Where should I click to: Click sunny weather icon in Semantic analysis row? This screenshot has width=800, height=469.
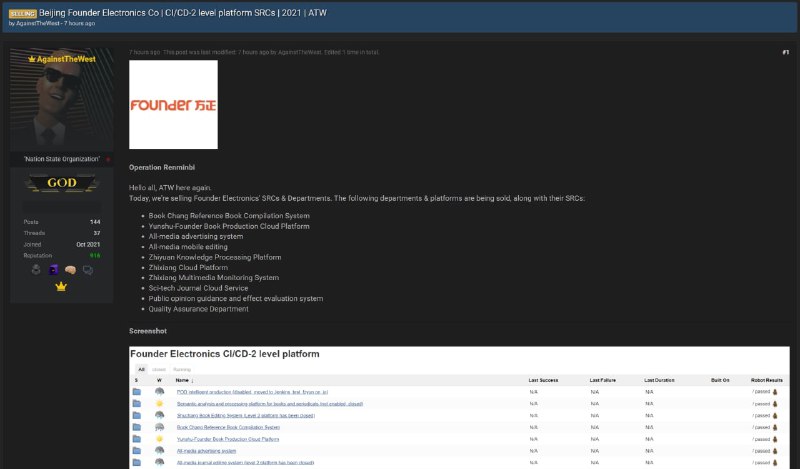[x=160, y=404]
